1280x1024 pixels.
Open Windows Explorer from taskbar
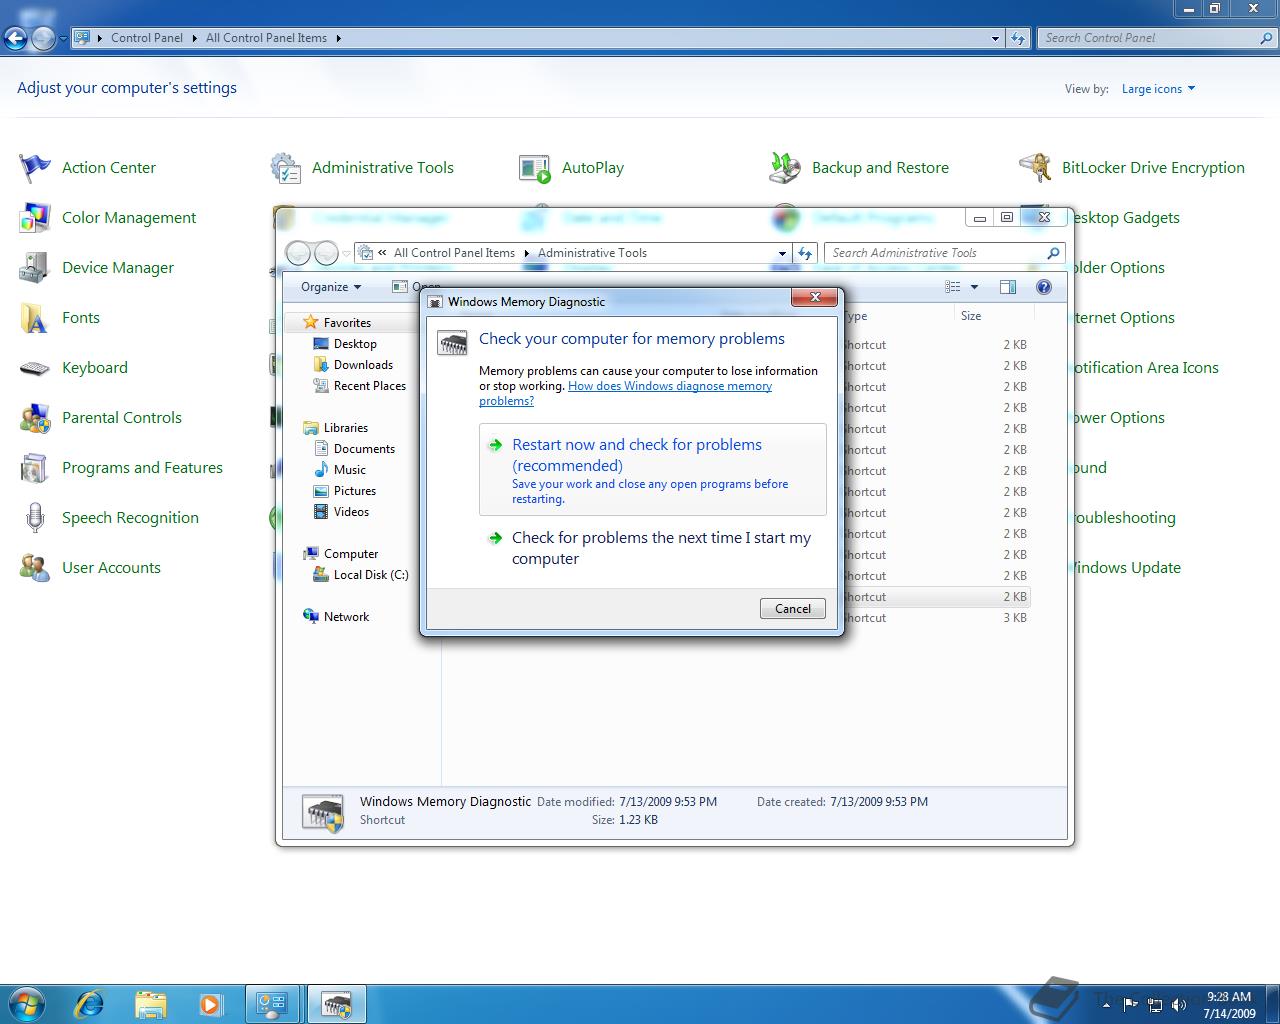pyautogui.click(x=151, y=1003)
